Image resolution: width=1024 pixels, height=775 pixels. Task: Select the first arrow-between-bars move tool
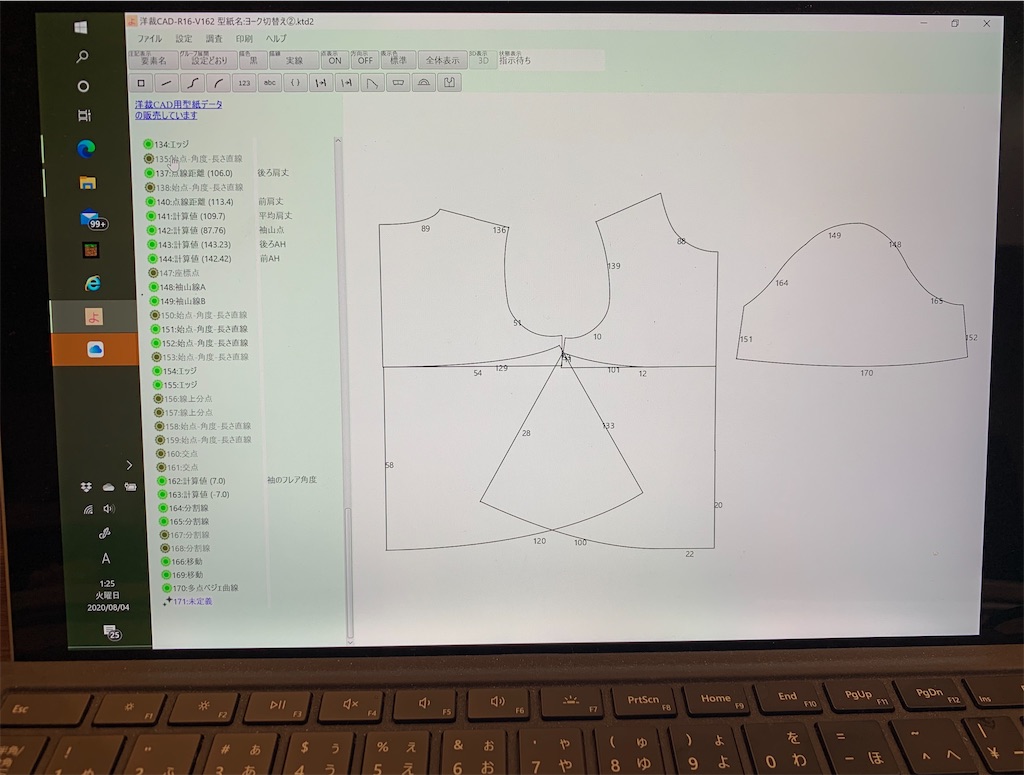click(x=321, y=83)
